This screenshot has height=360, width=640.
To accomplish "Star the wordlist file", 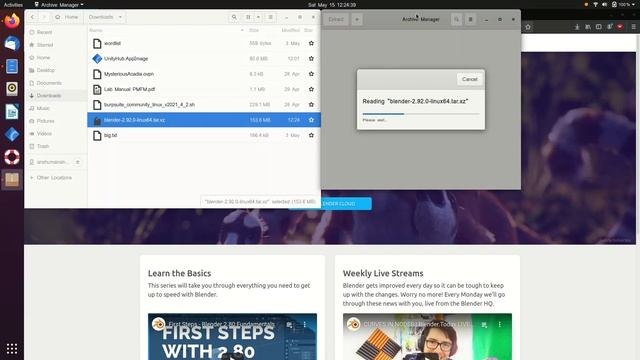I will click(x=311, y=43).
